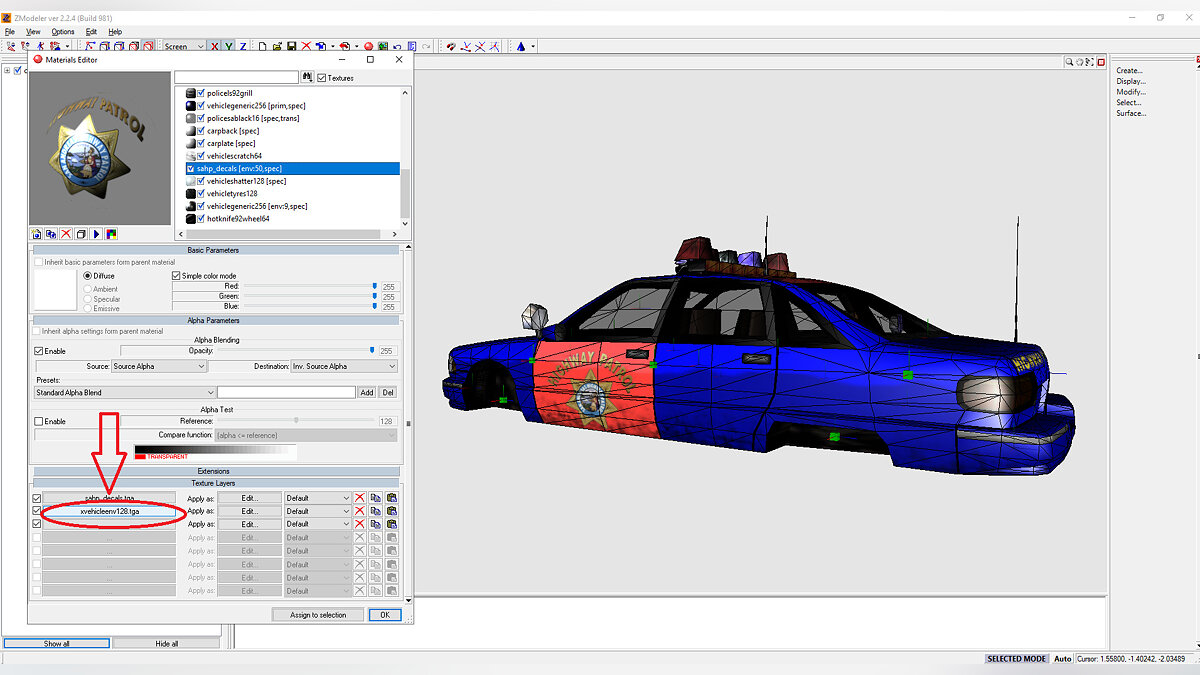Open the Source Alpha dropdown
The height and width of the screenshot is (675, 1200).
click(158, 366)
